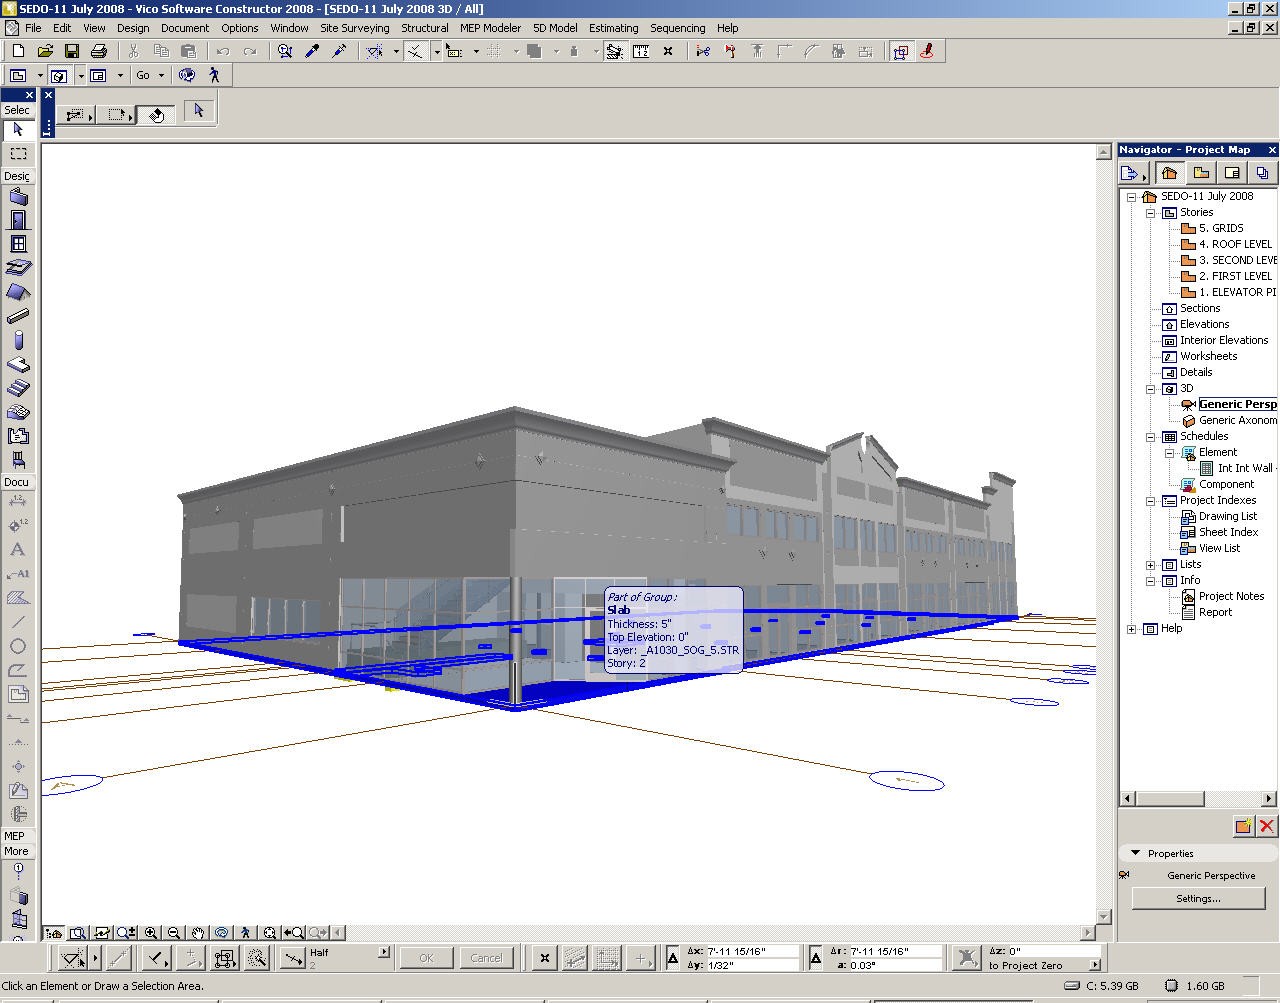The height and width of the screenshot is (1003, 1280).
Task: Click the Navigator horizontal scrollbar right arrow
Action: 1269,798
